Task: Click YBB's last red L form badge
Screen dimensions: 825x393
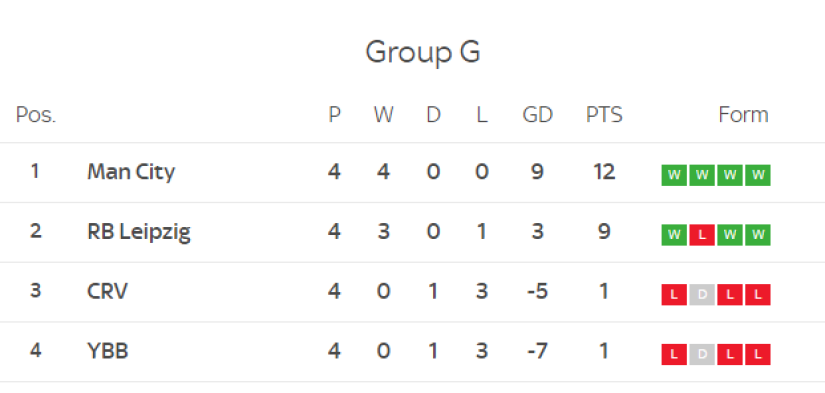Action: (758, 355)
